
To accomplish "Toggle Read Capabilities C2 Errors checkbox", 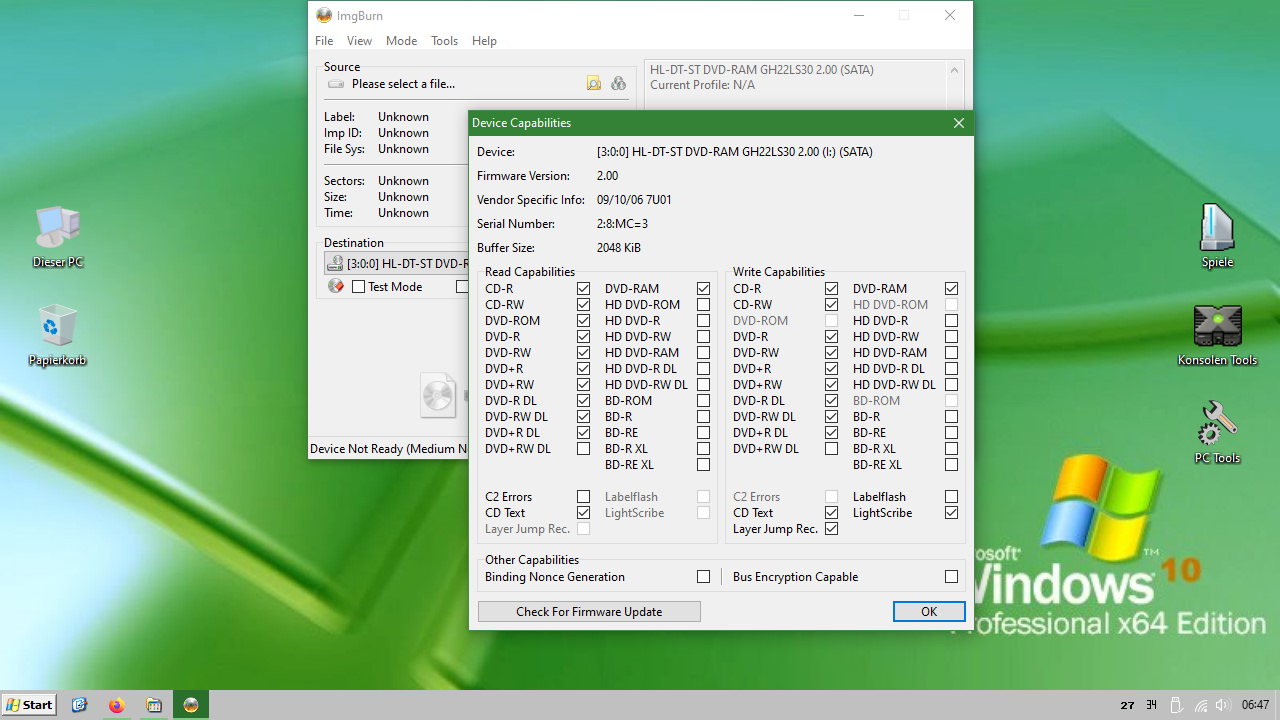I will (x=583, y=497).
